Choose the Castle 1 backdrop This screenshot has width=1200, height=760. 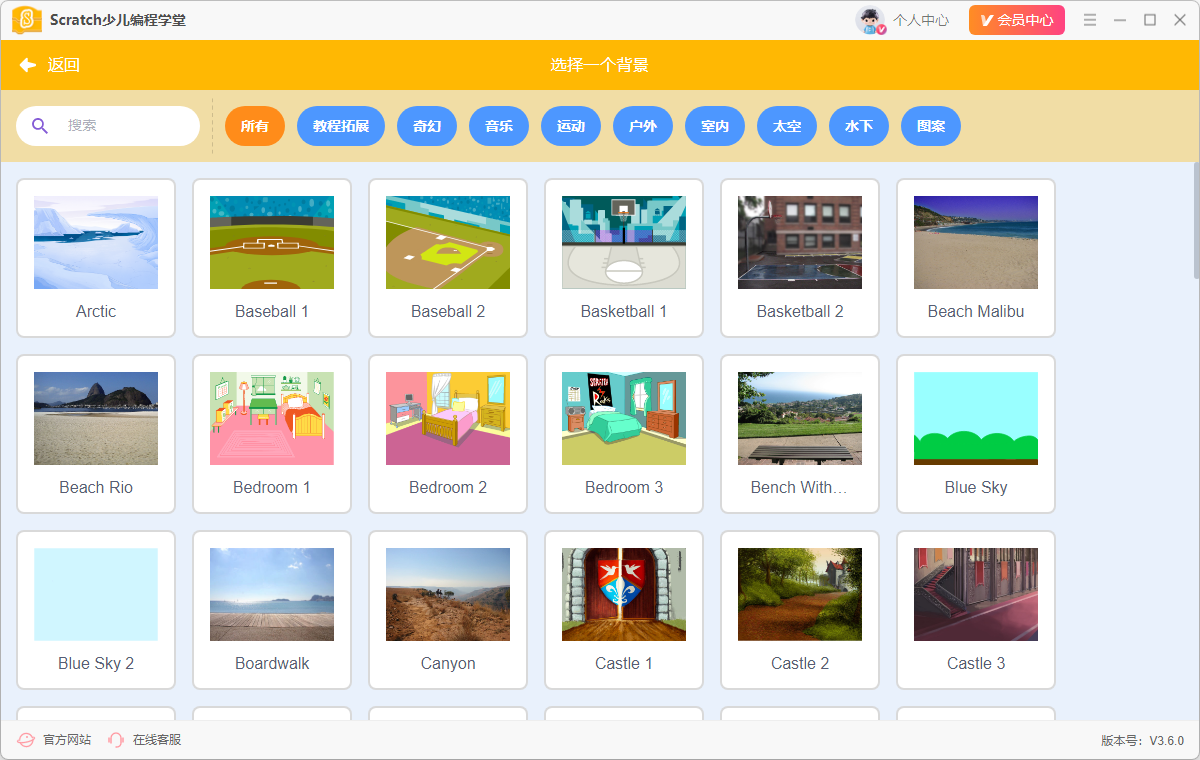coord(624,610)
